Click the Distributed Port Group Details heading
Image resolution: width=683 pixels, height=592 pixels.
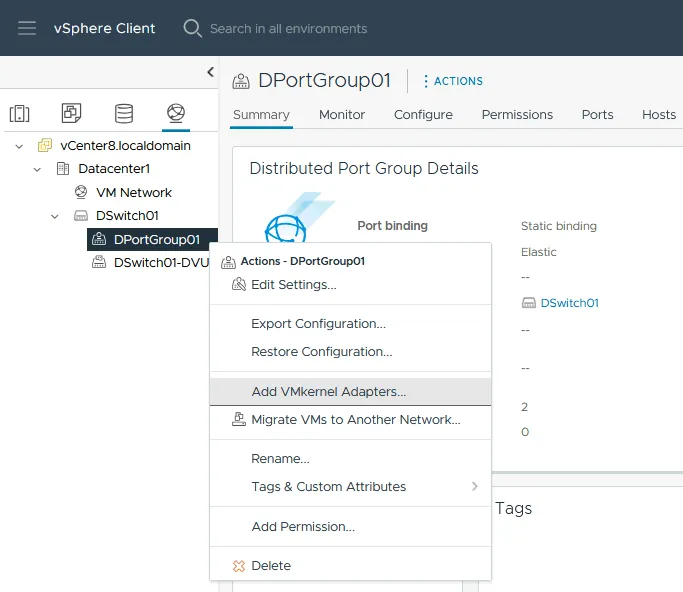point(364,169)
